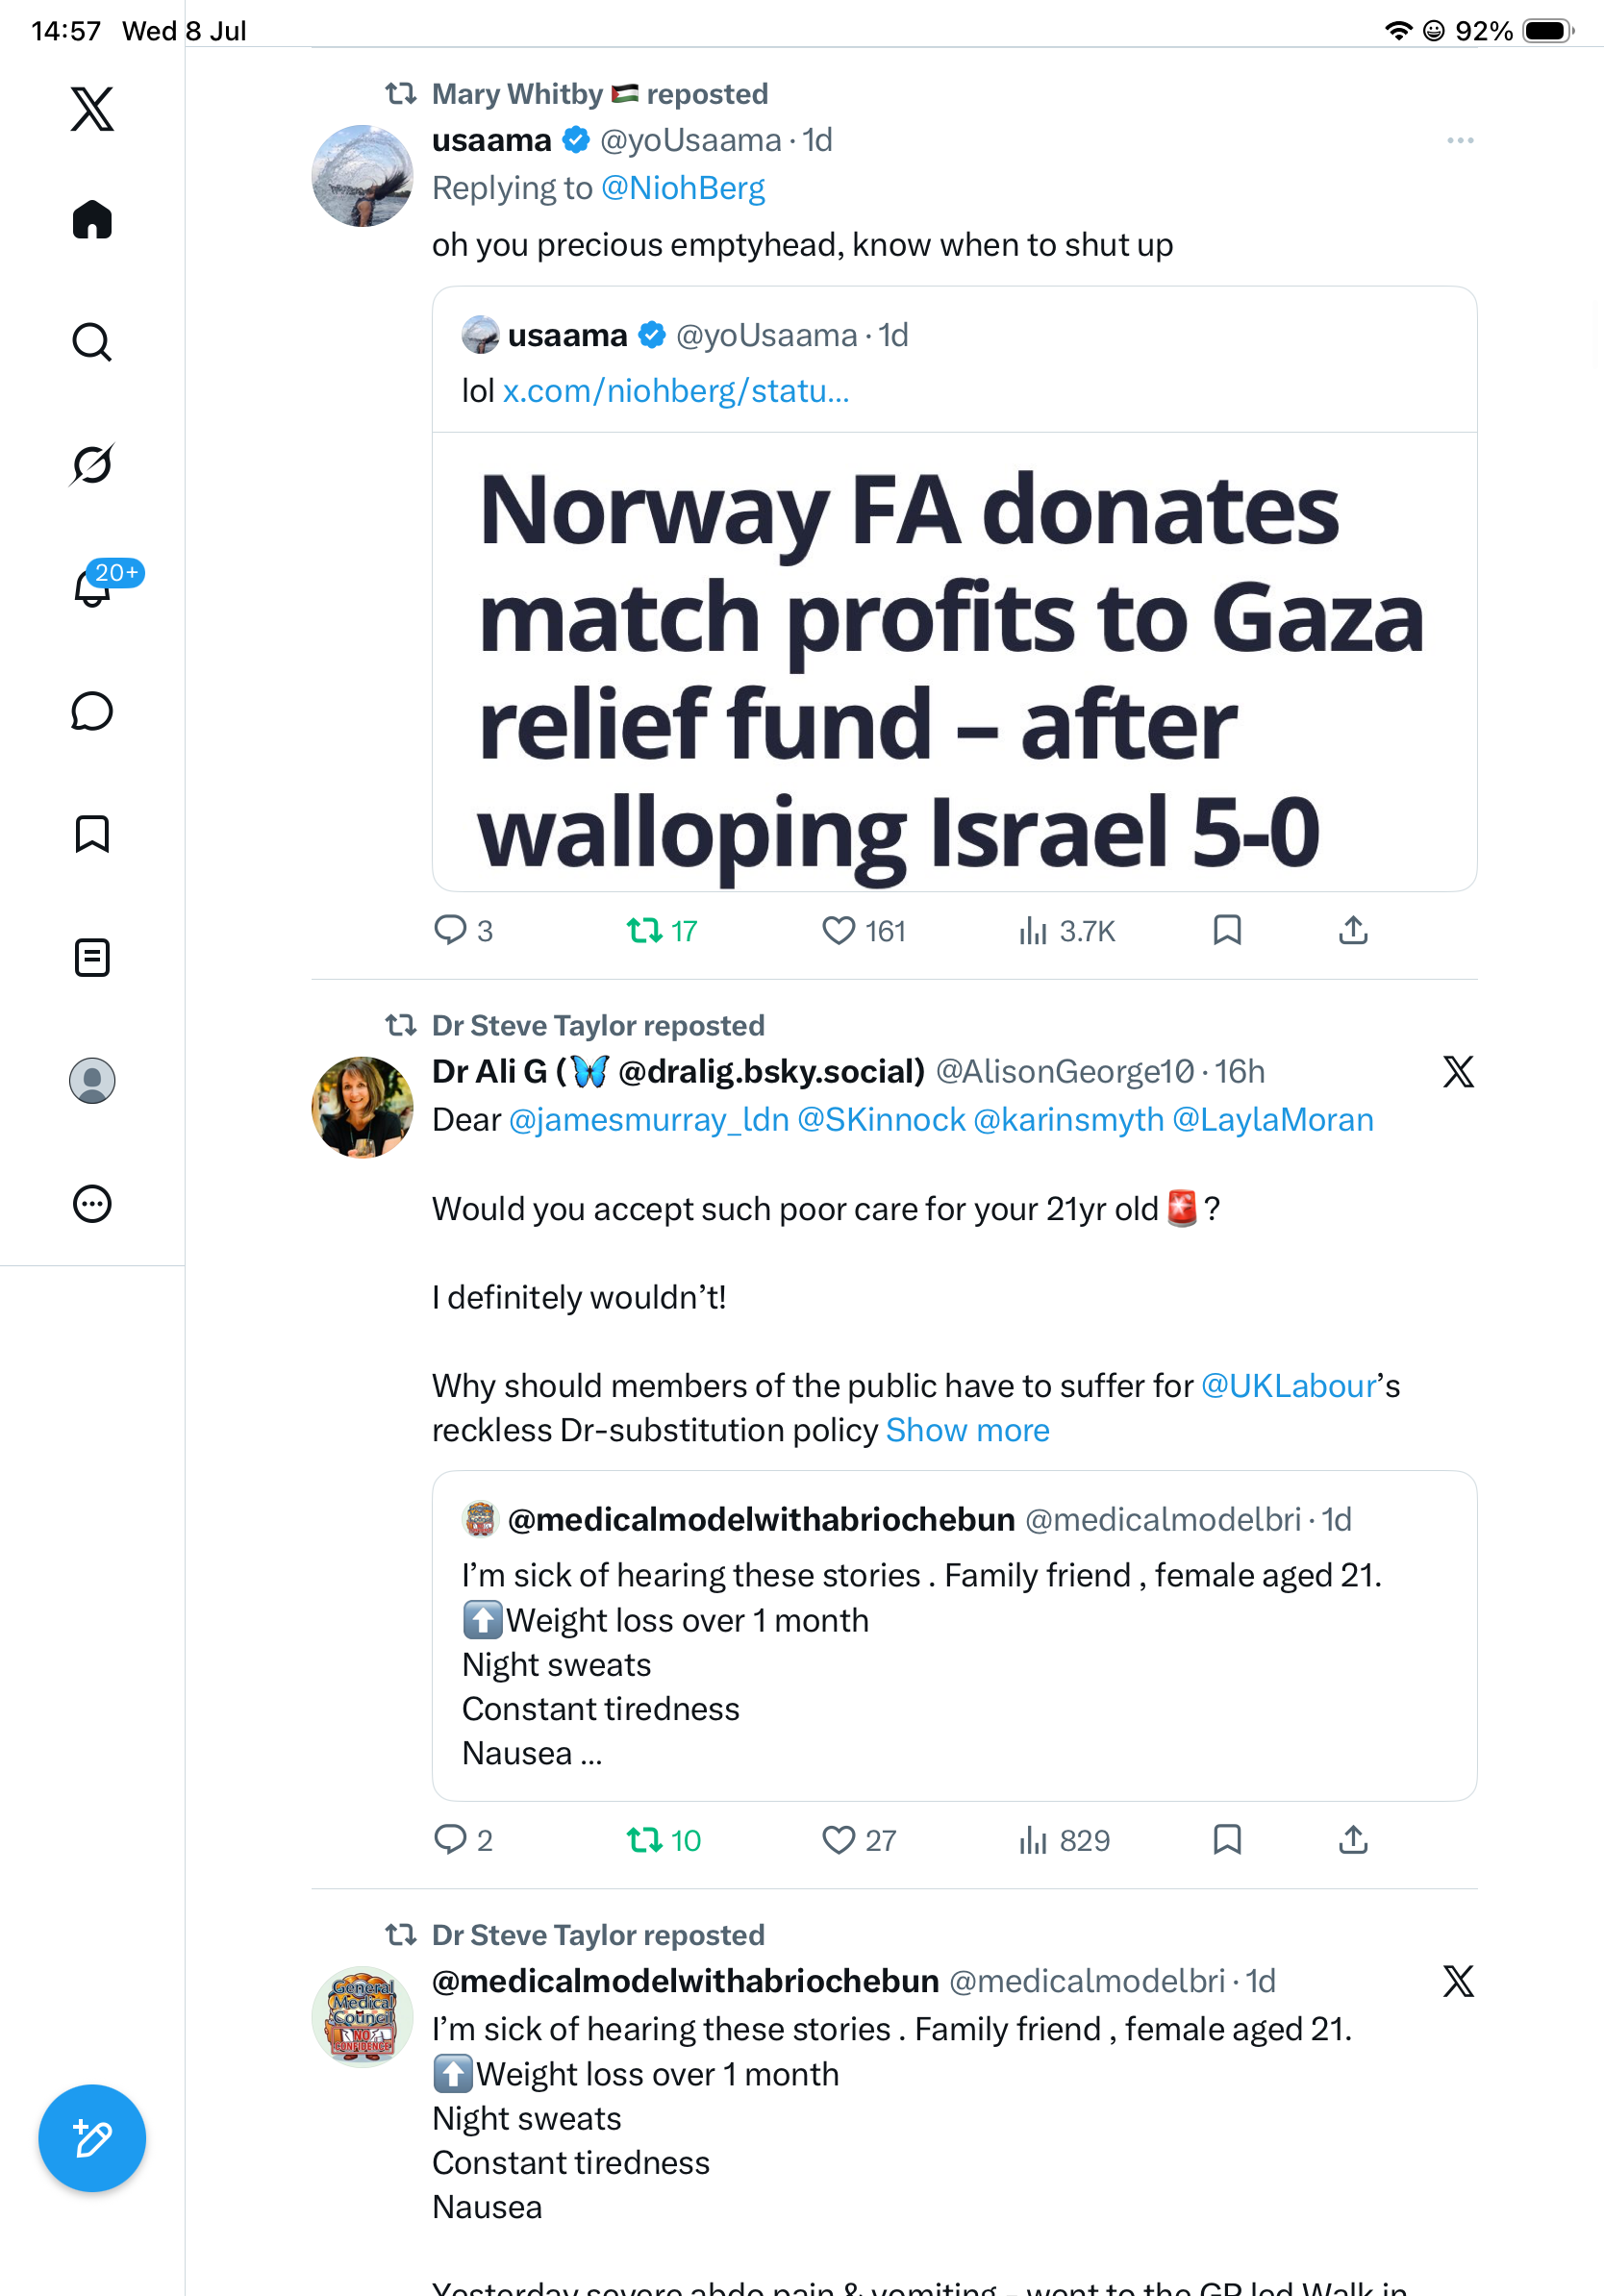Compose a new post with floating button
This screenshot has height=2296, width=1604.
tap(92, 2138)
